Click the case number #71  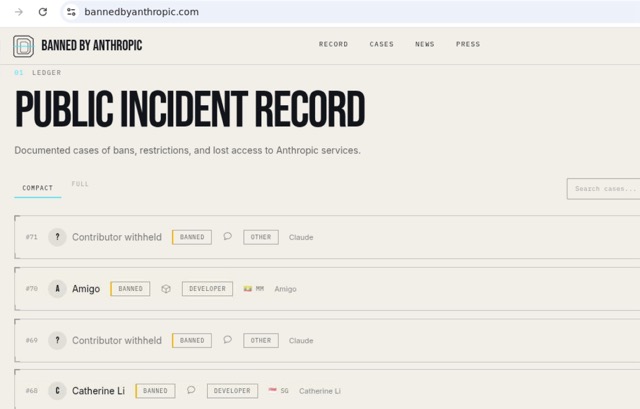[31, 237]
